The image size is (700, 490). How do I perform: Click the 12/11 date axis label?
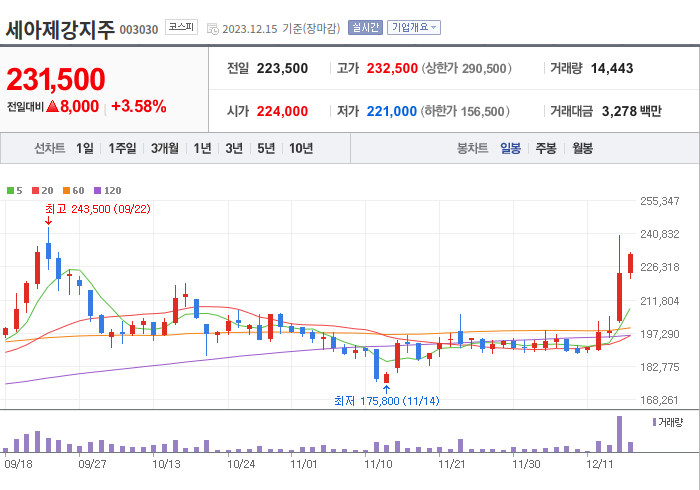tap(600, 464)
